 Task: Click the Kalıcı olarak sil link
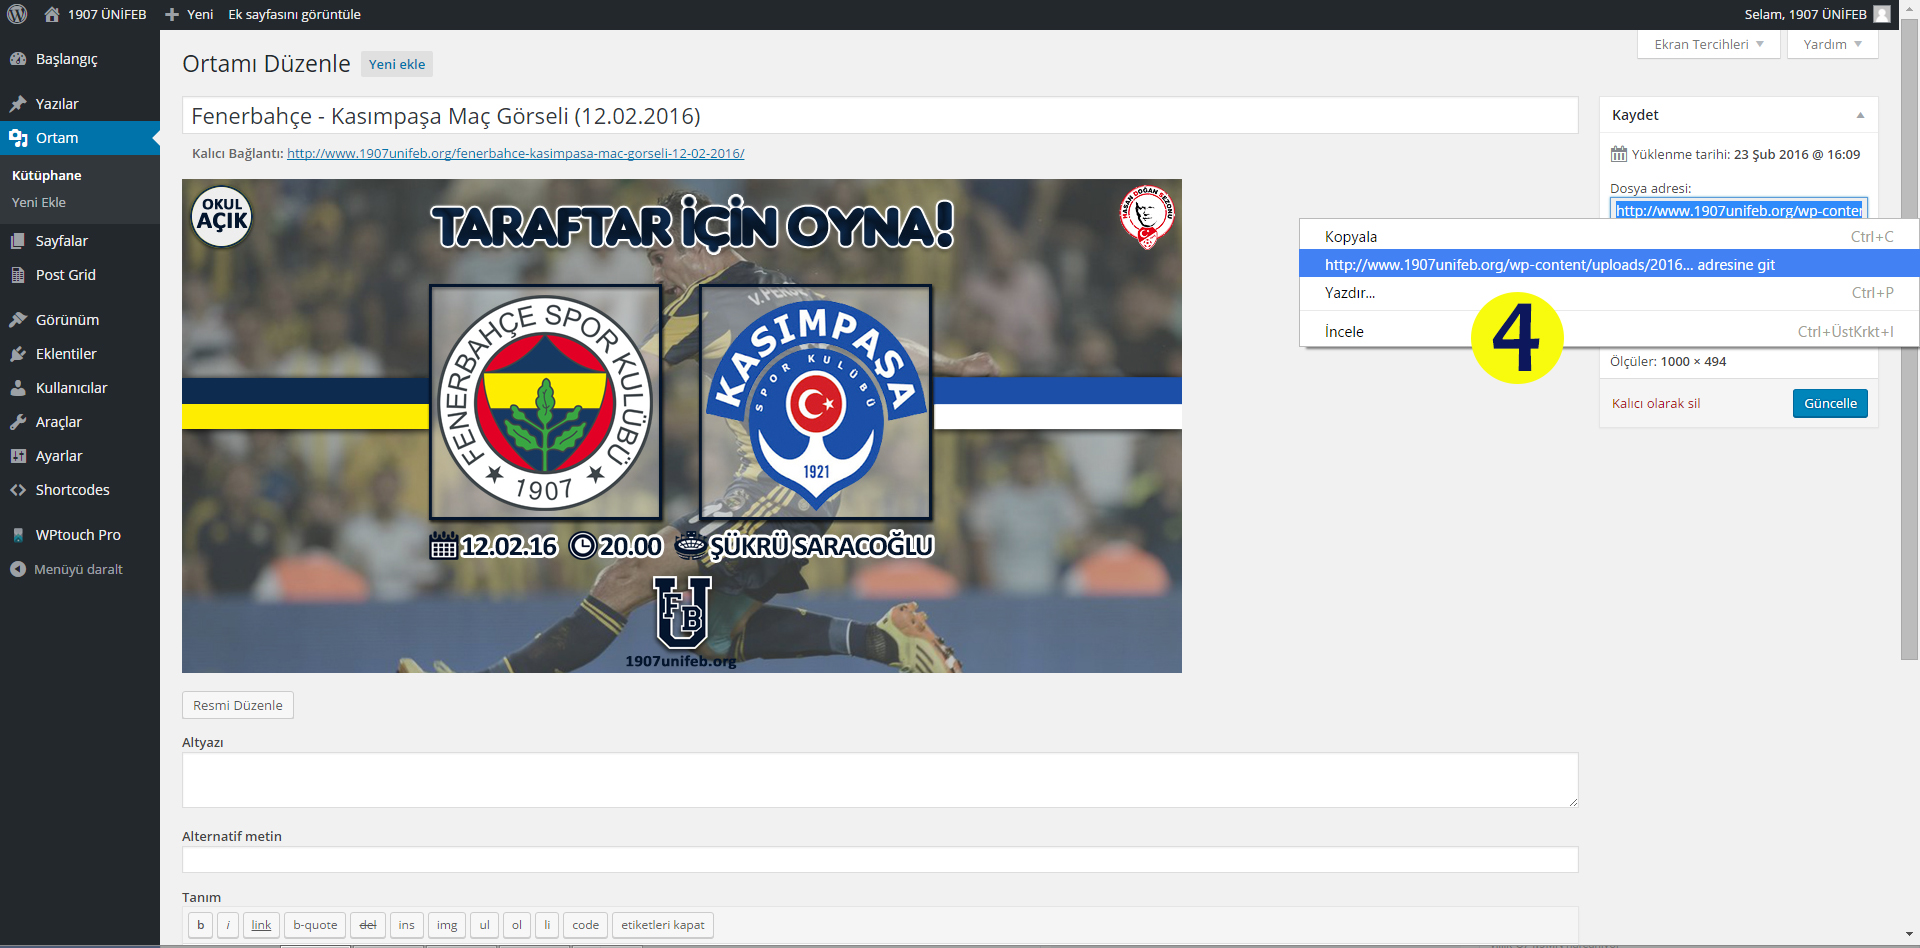(1656, 404)
